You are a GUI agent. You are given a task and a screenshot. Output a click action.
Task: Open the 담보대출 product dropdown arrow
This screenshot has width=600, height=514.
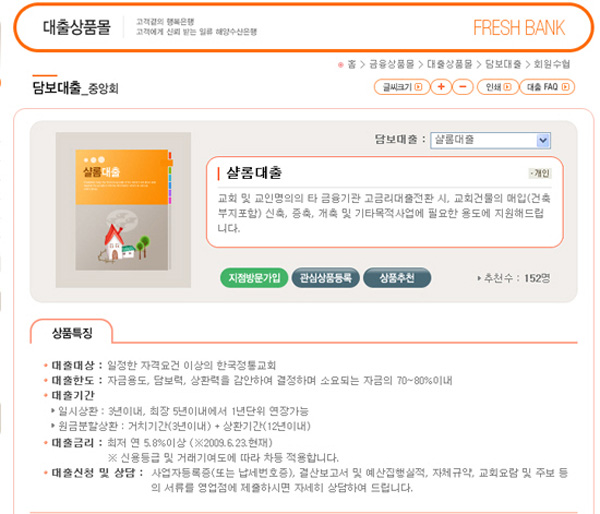[x=543, y=140]
